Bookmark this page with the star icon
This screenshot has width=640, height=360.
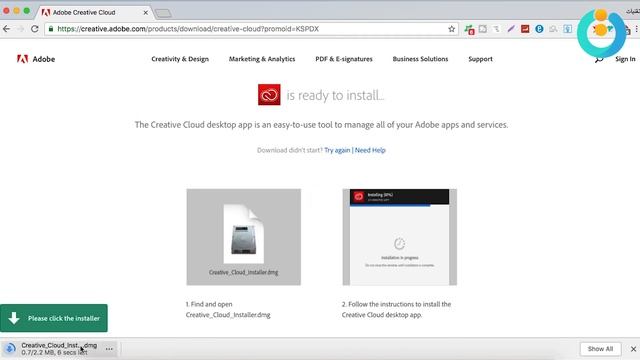(x=451, y=29)
